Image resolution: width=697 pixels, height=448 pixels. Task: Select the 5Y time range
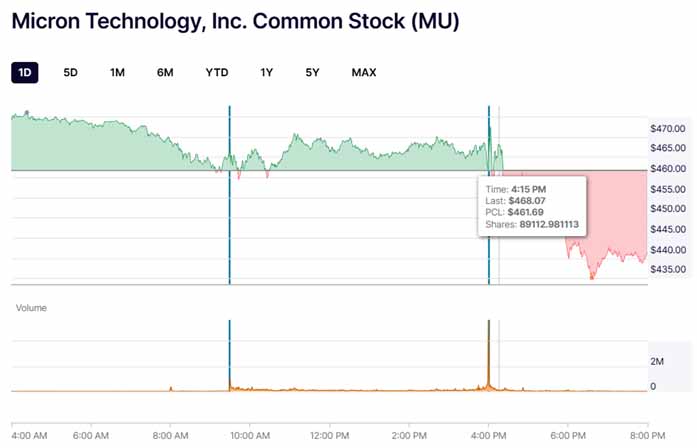click(x=313, y=72)
